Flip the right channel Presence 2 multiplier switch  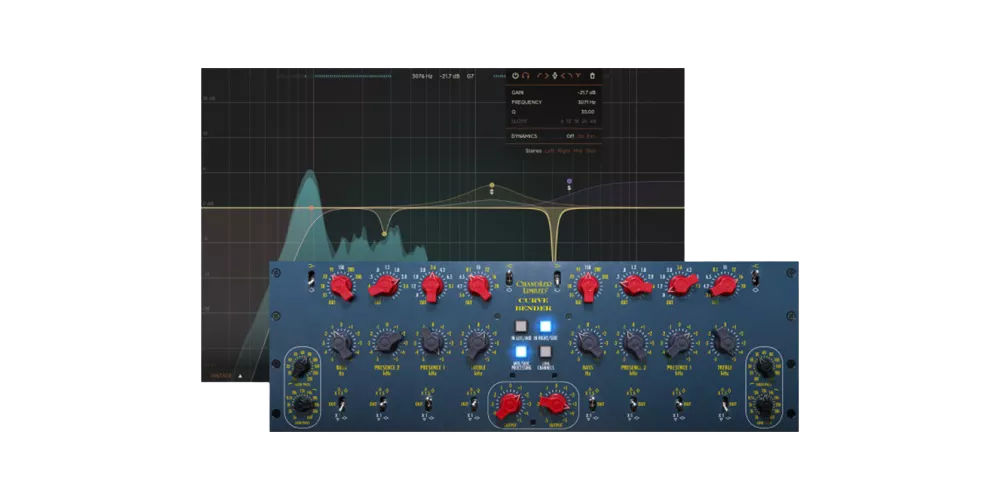click(x=633, y=403)
